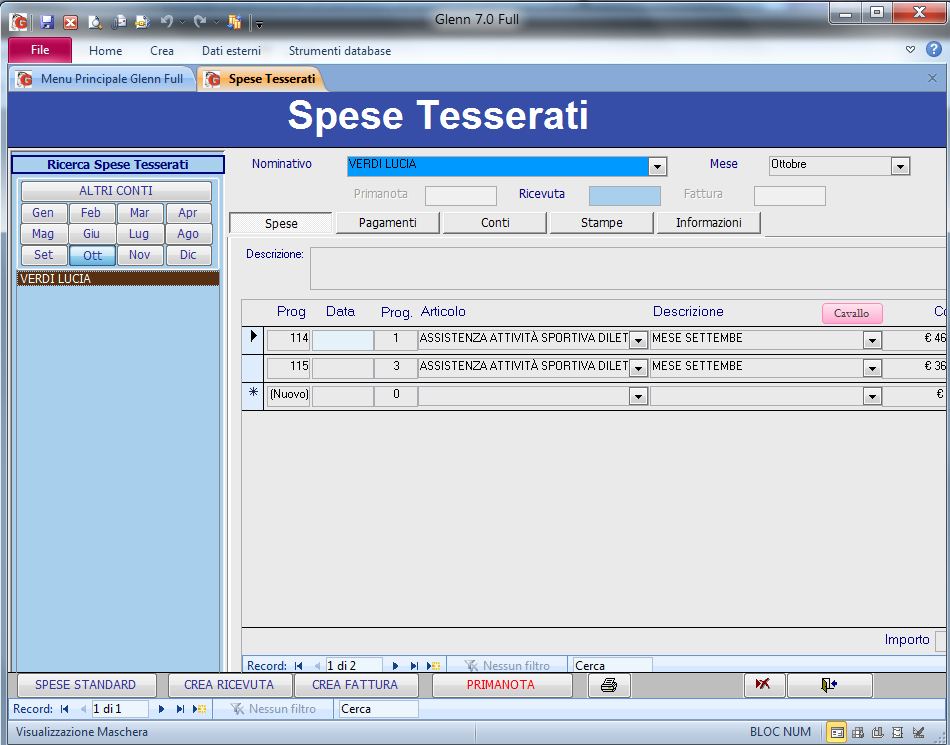Switch to the Stampe tab
Screen dimensions: 950x745
602,223
